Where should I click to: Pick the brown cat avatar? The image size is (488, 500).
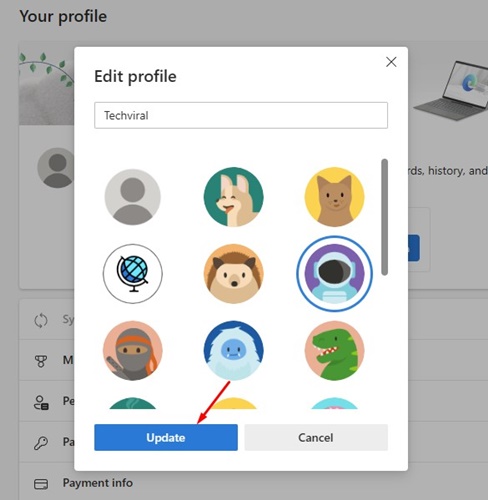(335, 197)
